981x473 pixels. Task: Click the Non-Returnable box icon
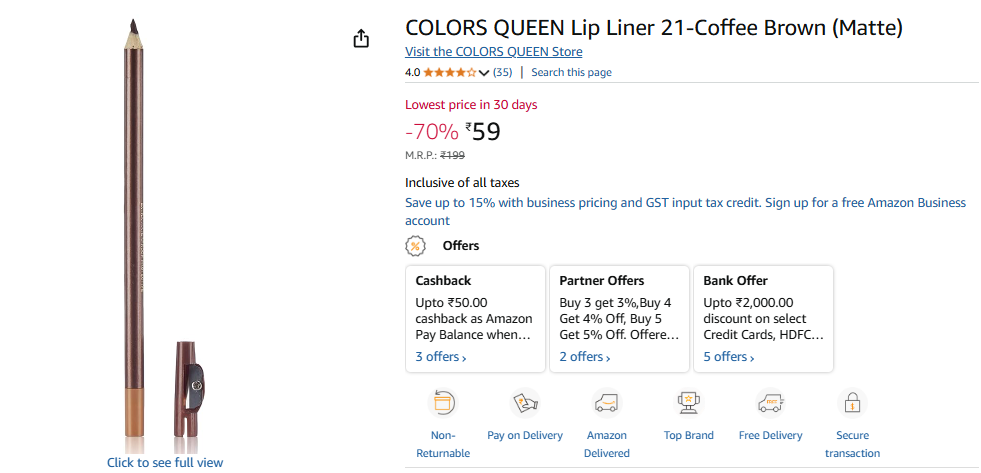click(443, 404)
